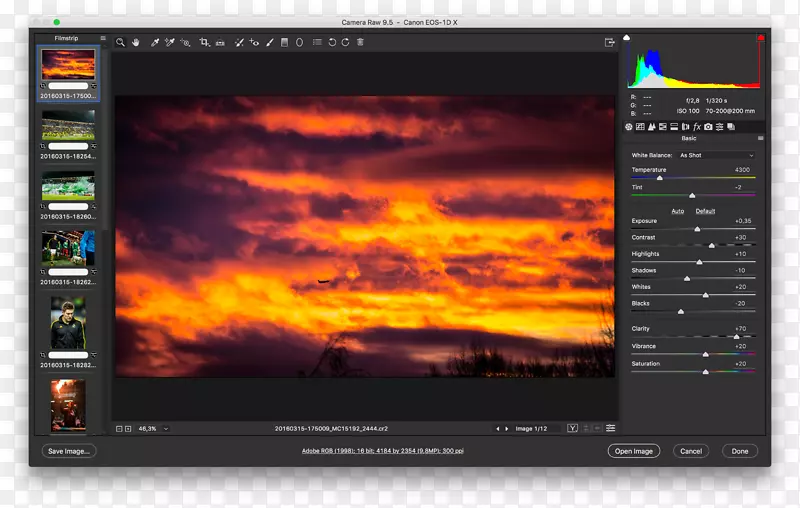Select the 20160315-18254 stadium thumbnail

pyautogui.click(x=68, y=125)
